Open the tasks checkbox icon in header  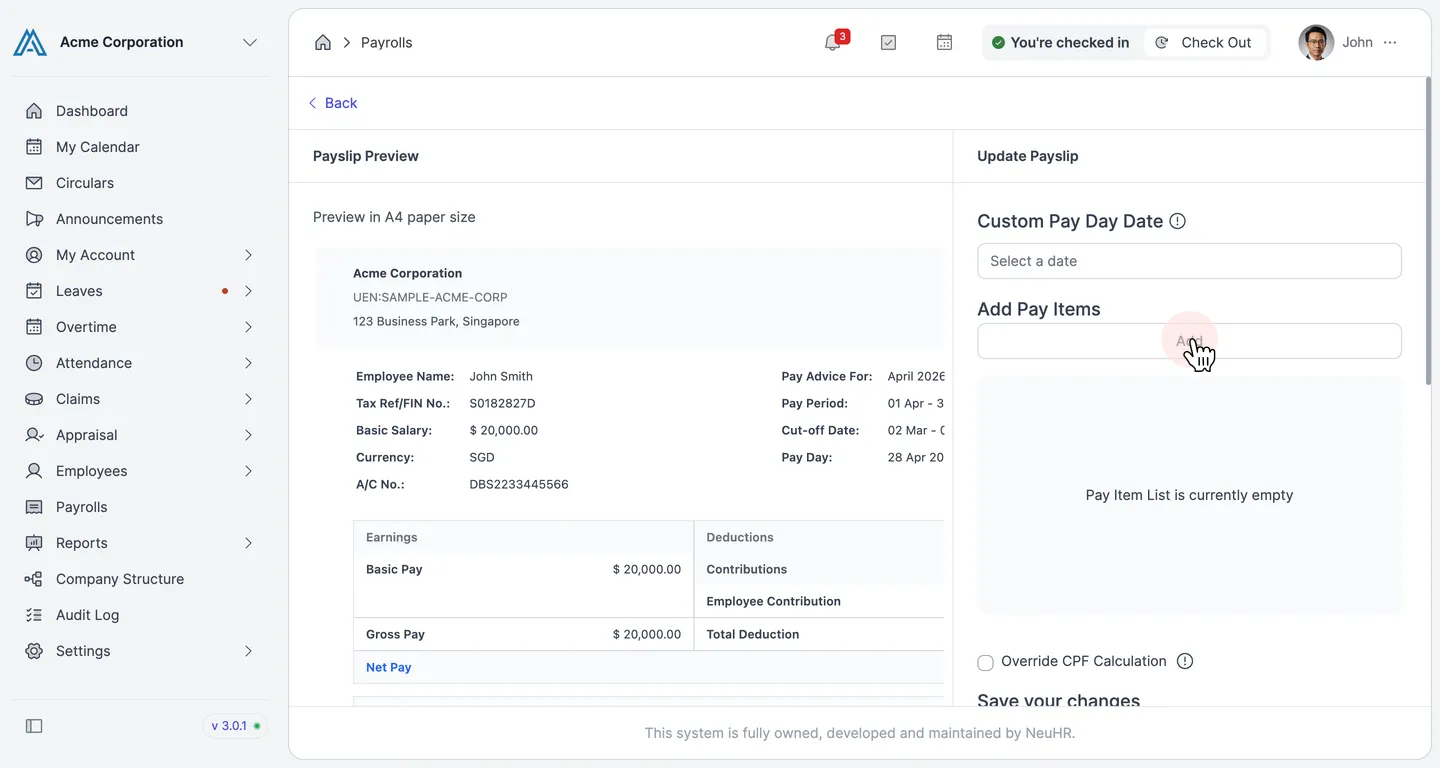(888, 42)
